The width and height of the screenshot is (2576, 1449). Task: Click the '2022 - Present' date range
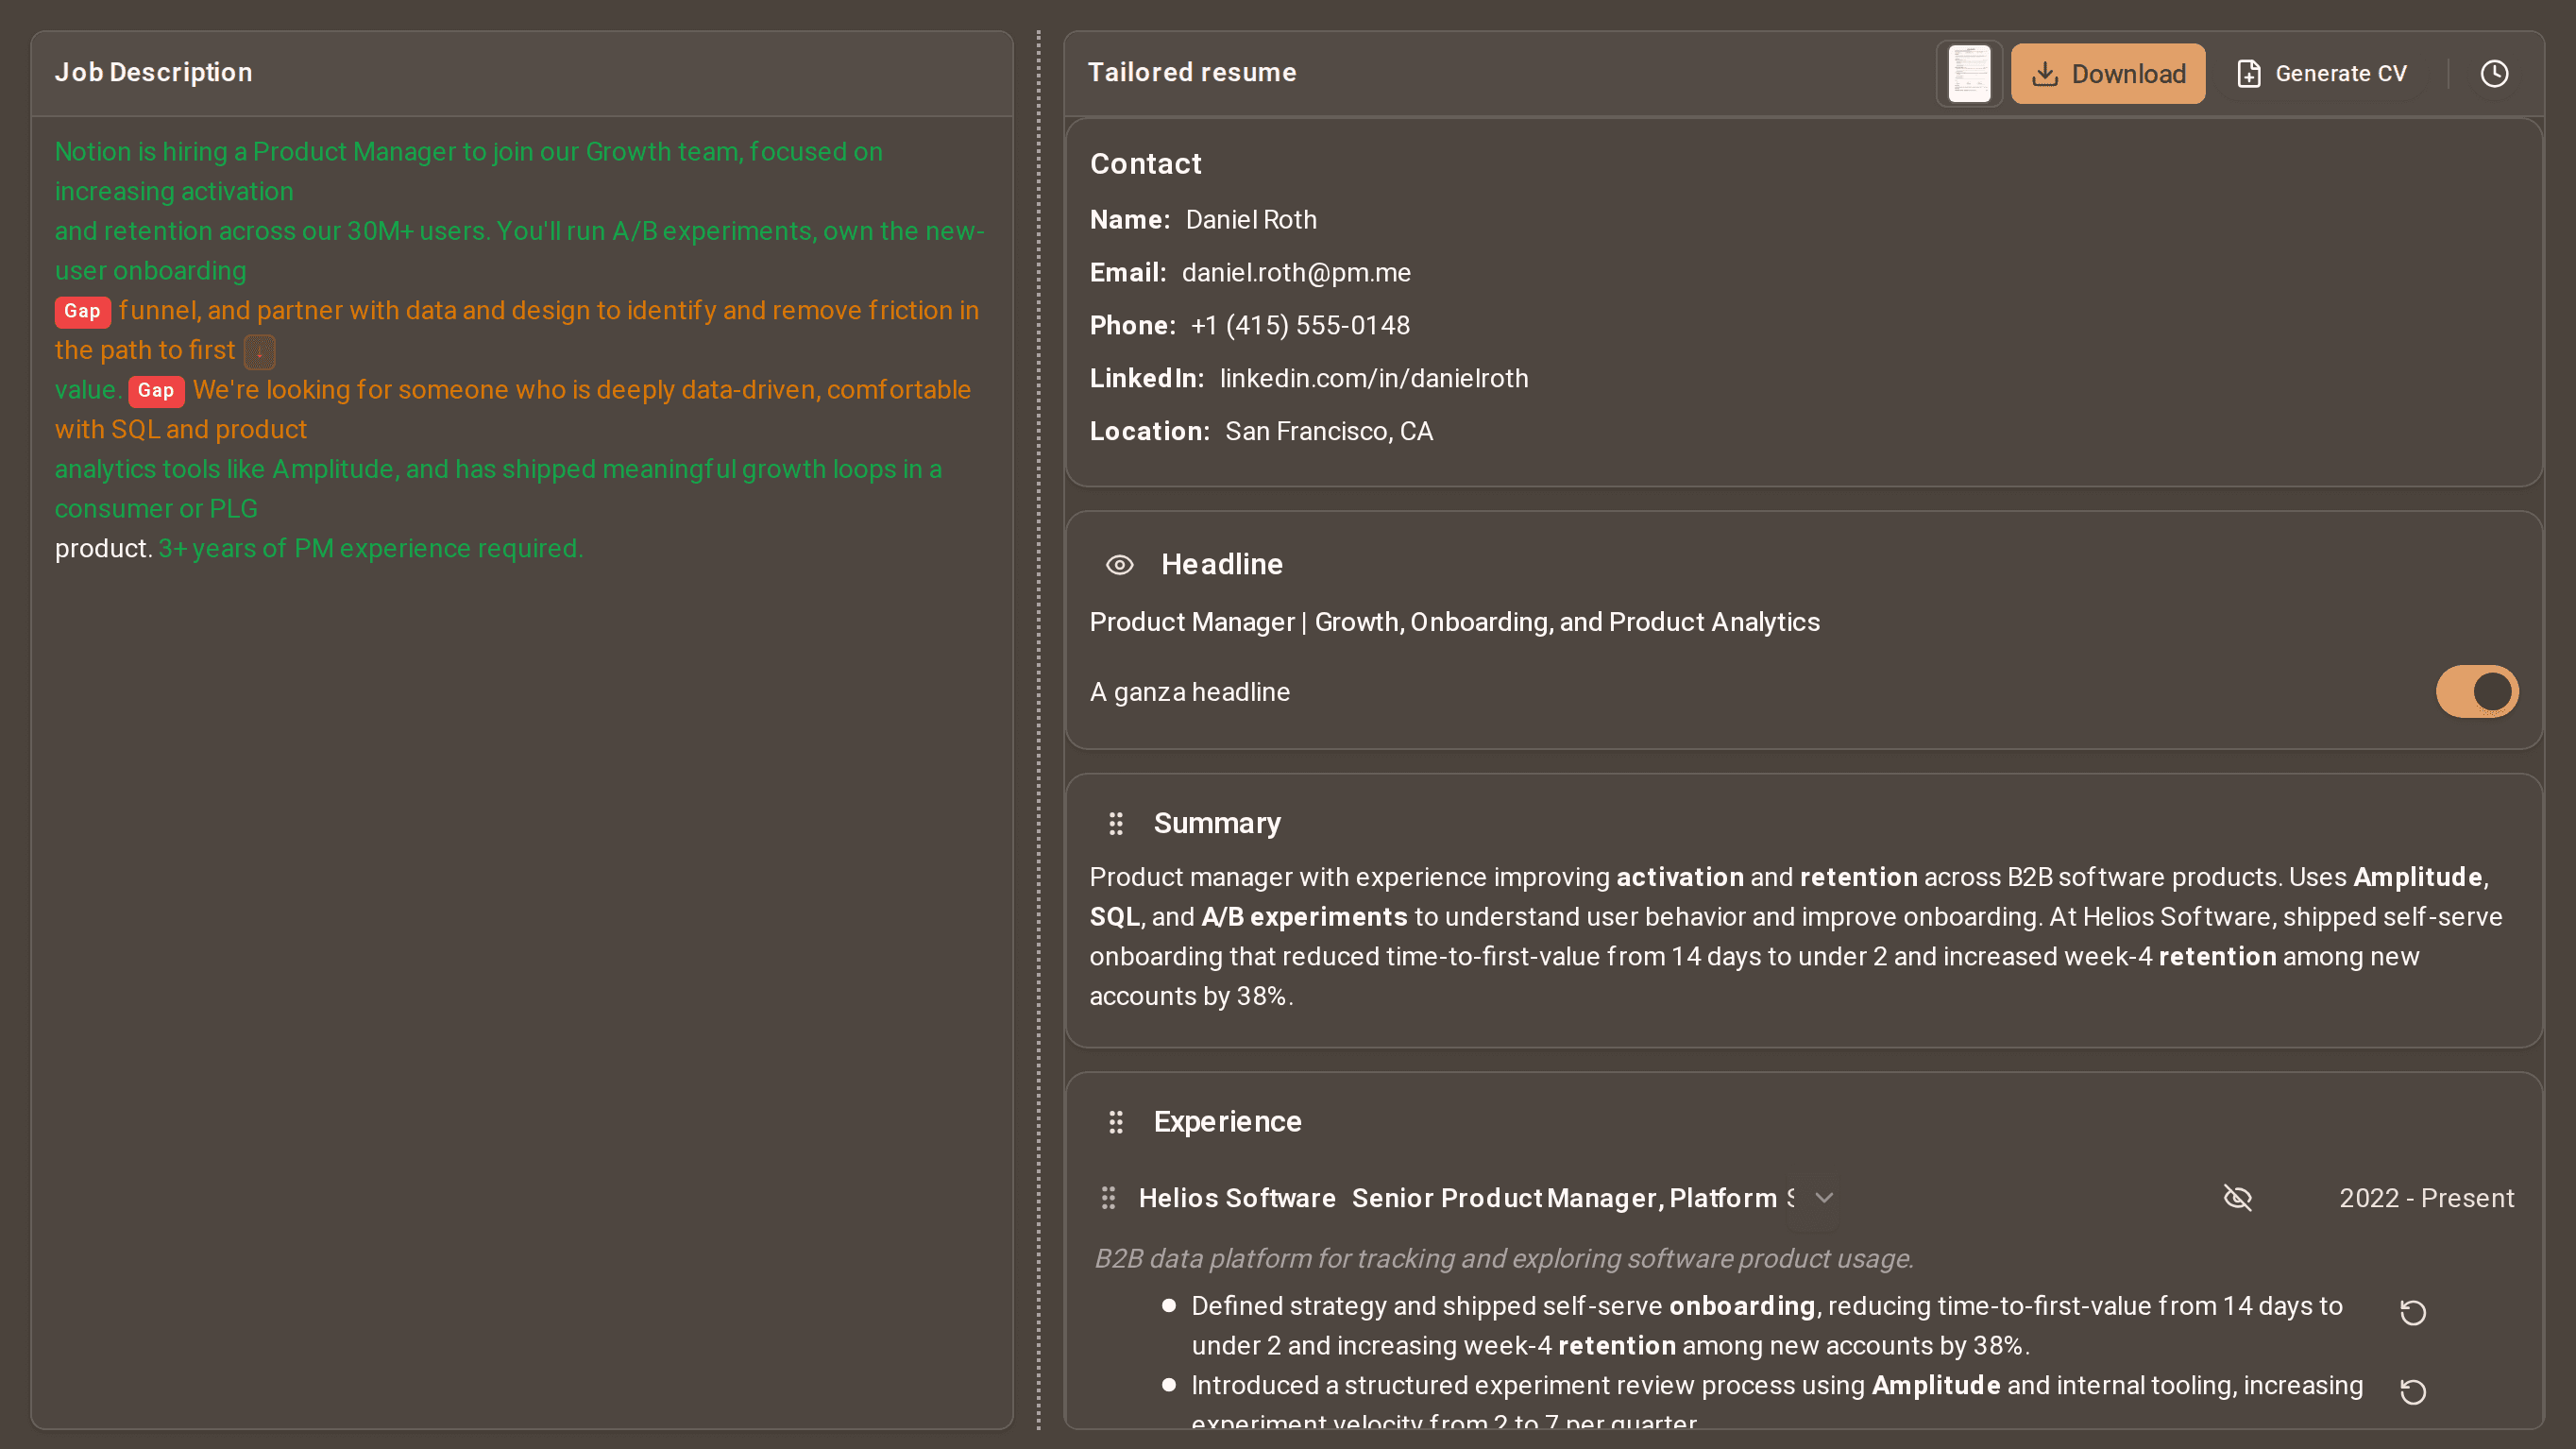click(2426, 1198)
